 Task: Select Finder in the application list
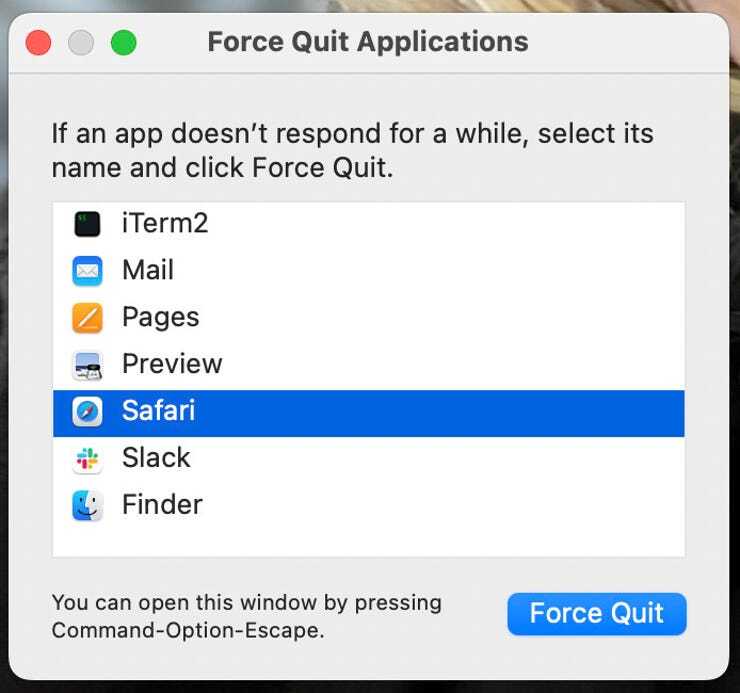pyautogui.click(x=162, y=505)
